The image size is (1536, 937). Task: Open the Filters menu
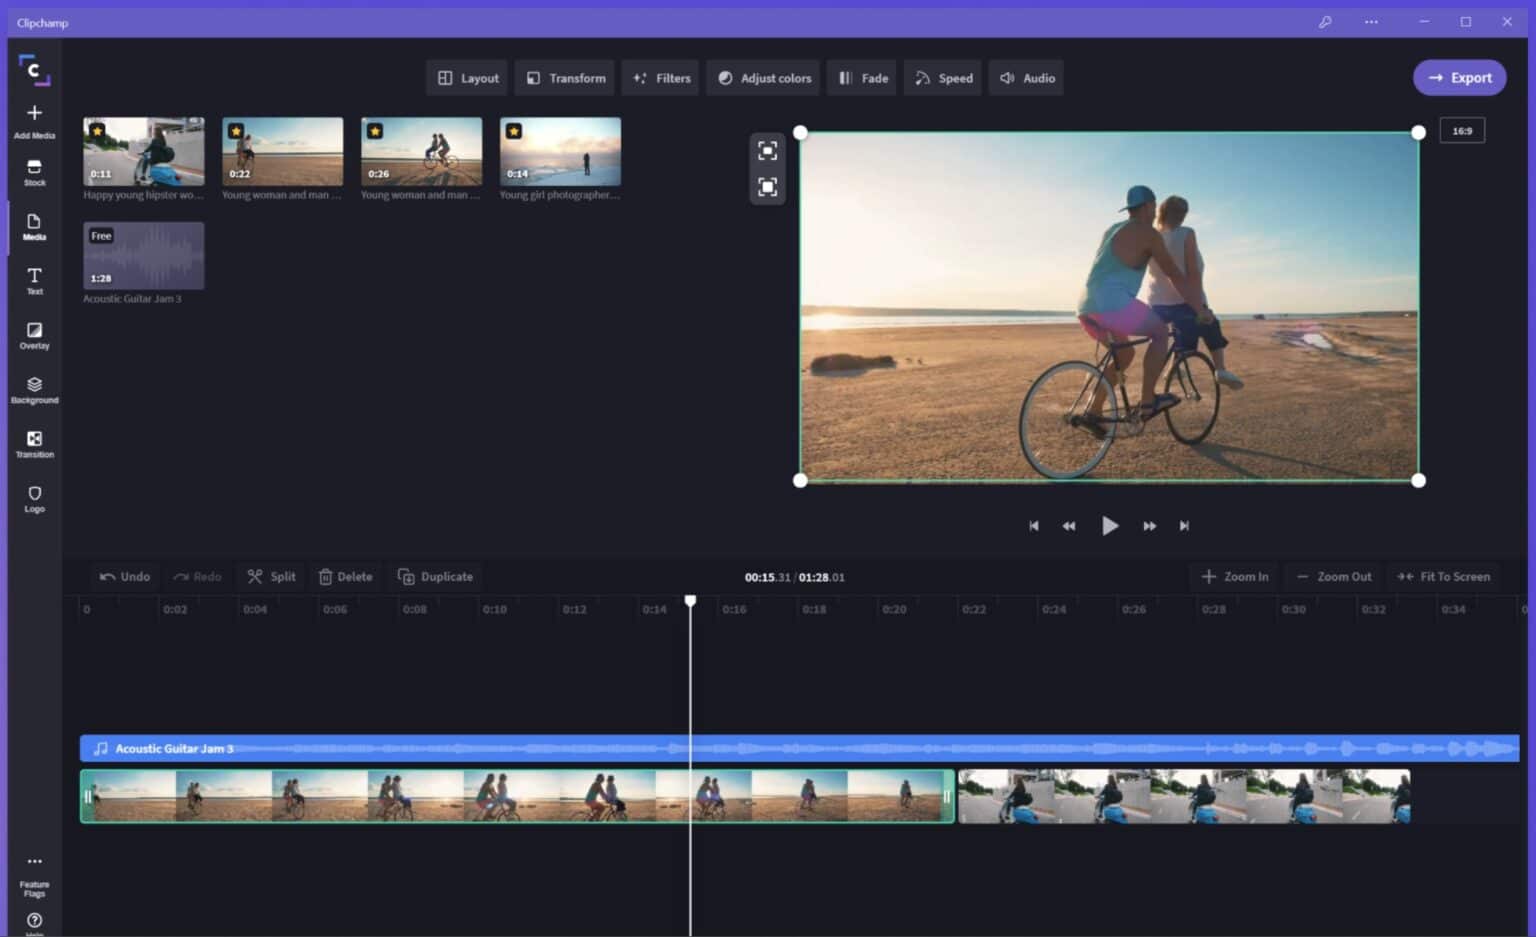pyautogui.click(x=661, y=78)
